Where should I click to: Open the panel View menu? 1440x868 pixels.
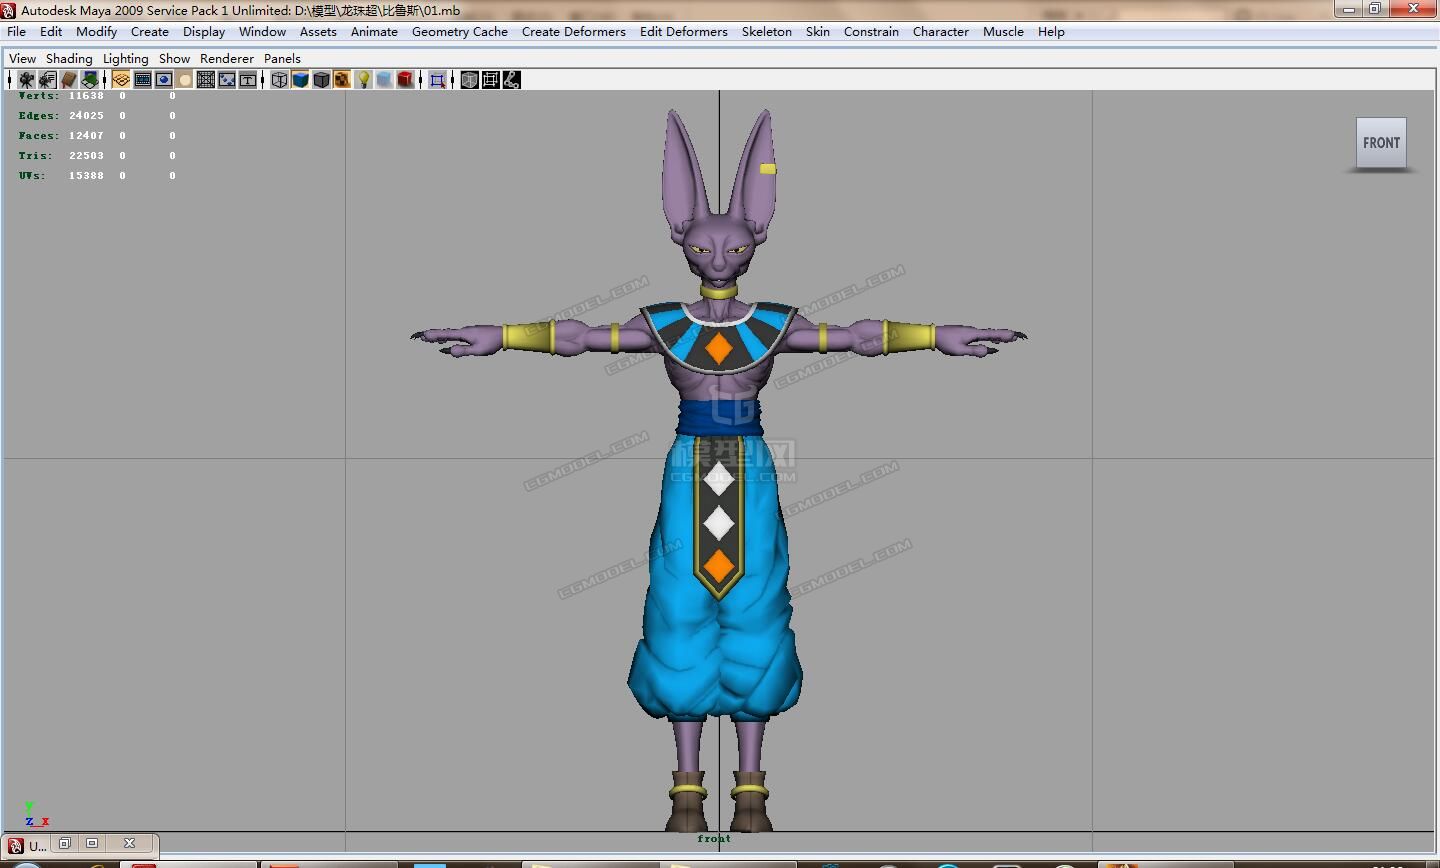coord(22,59)
